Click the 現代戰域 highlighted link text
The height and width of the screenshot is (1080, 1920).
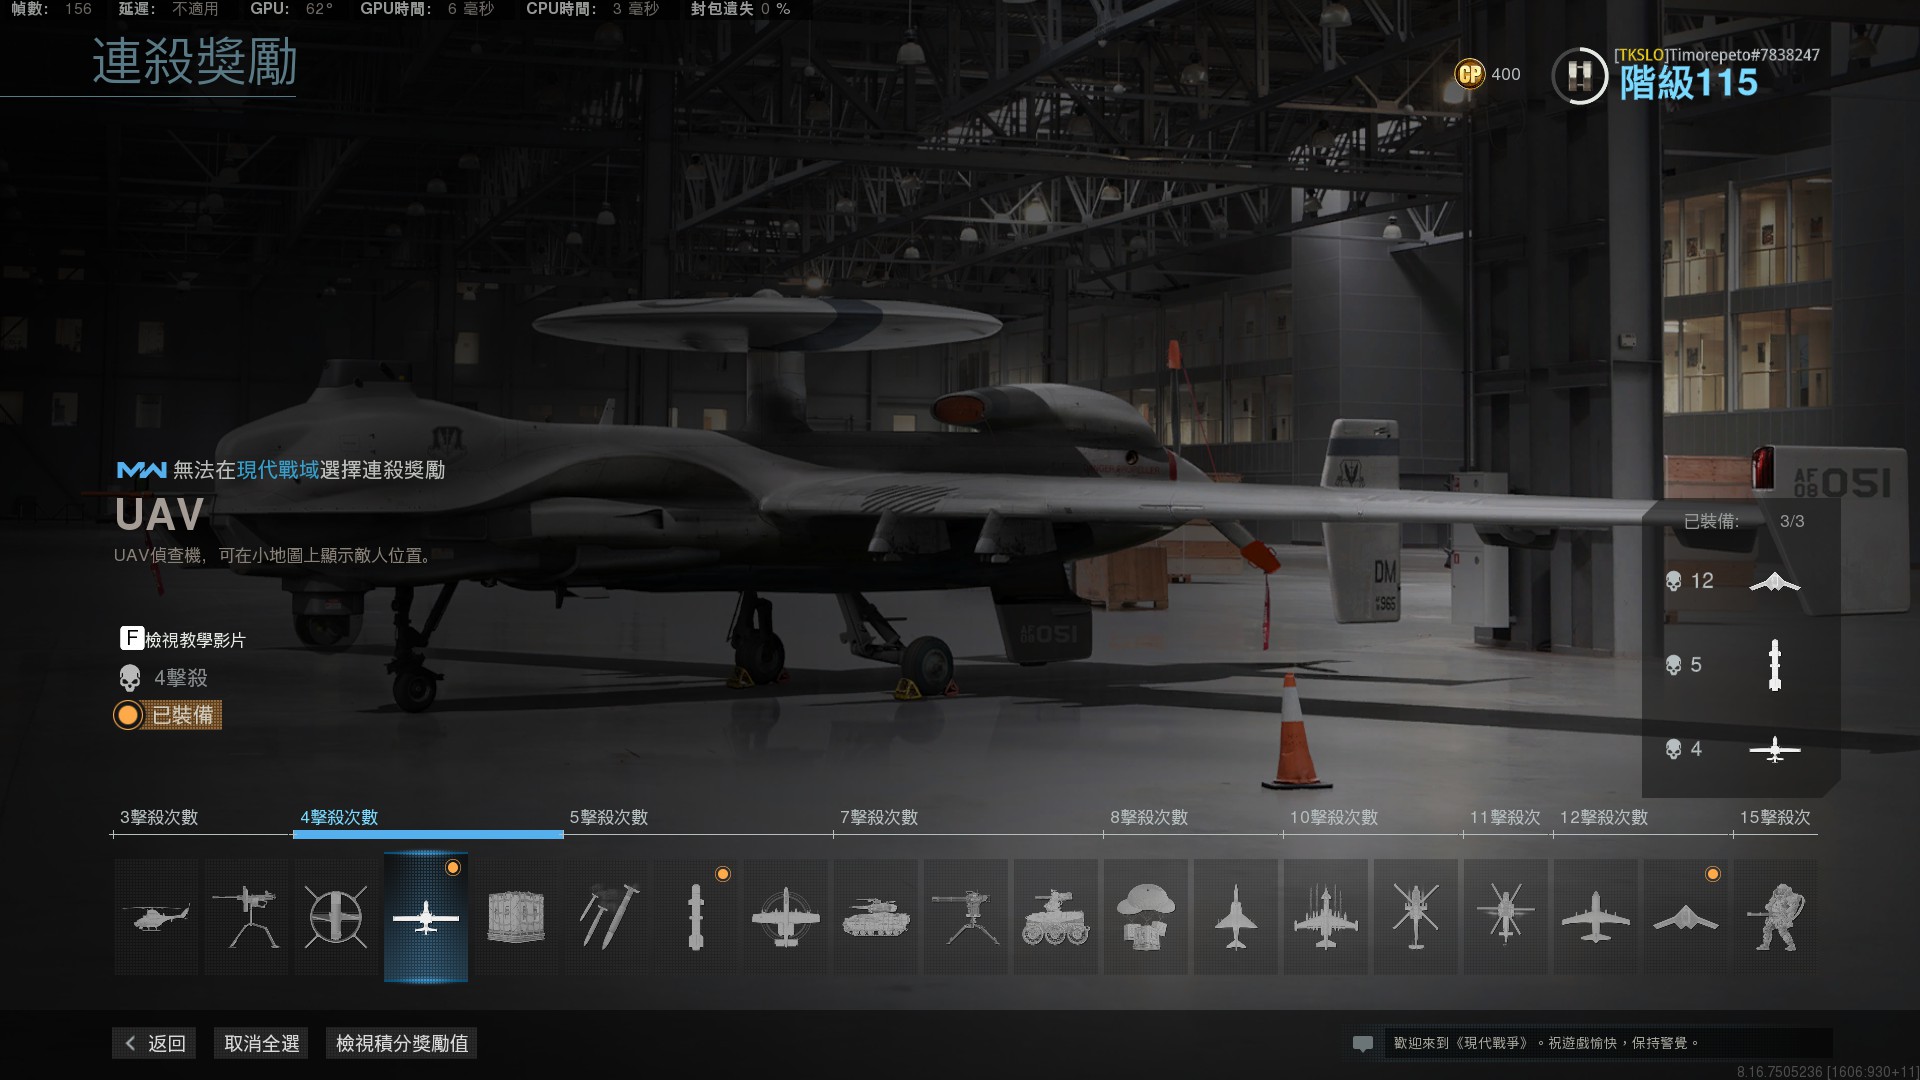click(278, 470)
